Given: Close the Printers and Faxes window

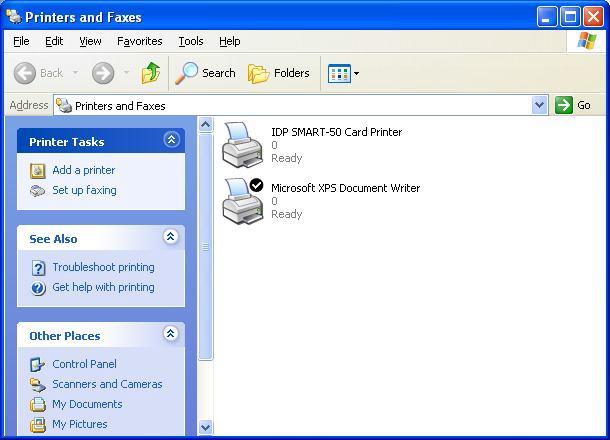Looking at the screenshot, I should 593,17.
